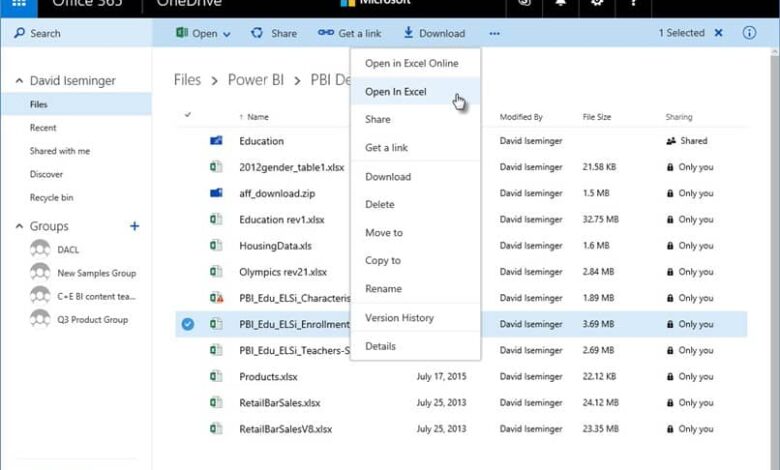This screenshot has height=470, width=780.
Task: Open the app launcher waffle icon
Action: tap(18, 4)
